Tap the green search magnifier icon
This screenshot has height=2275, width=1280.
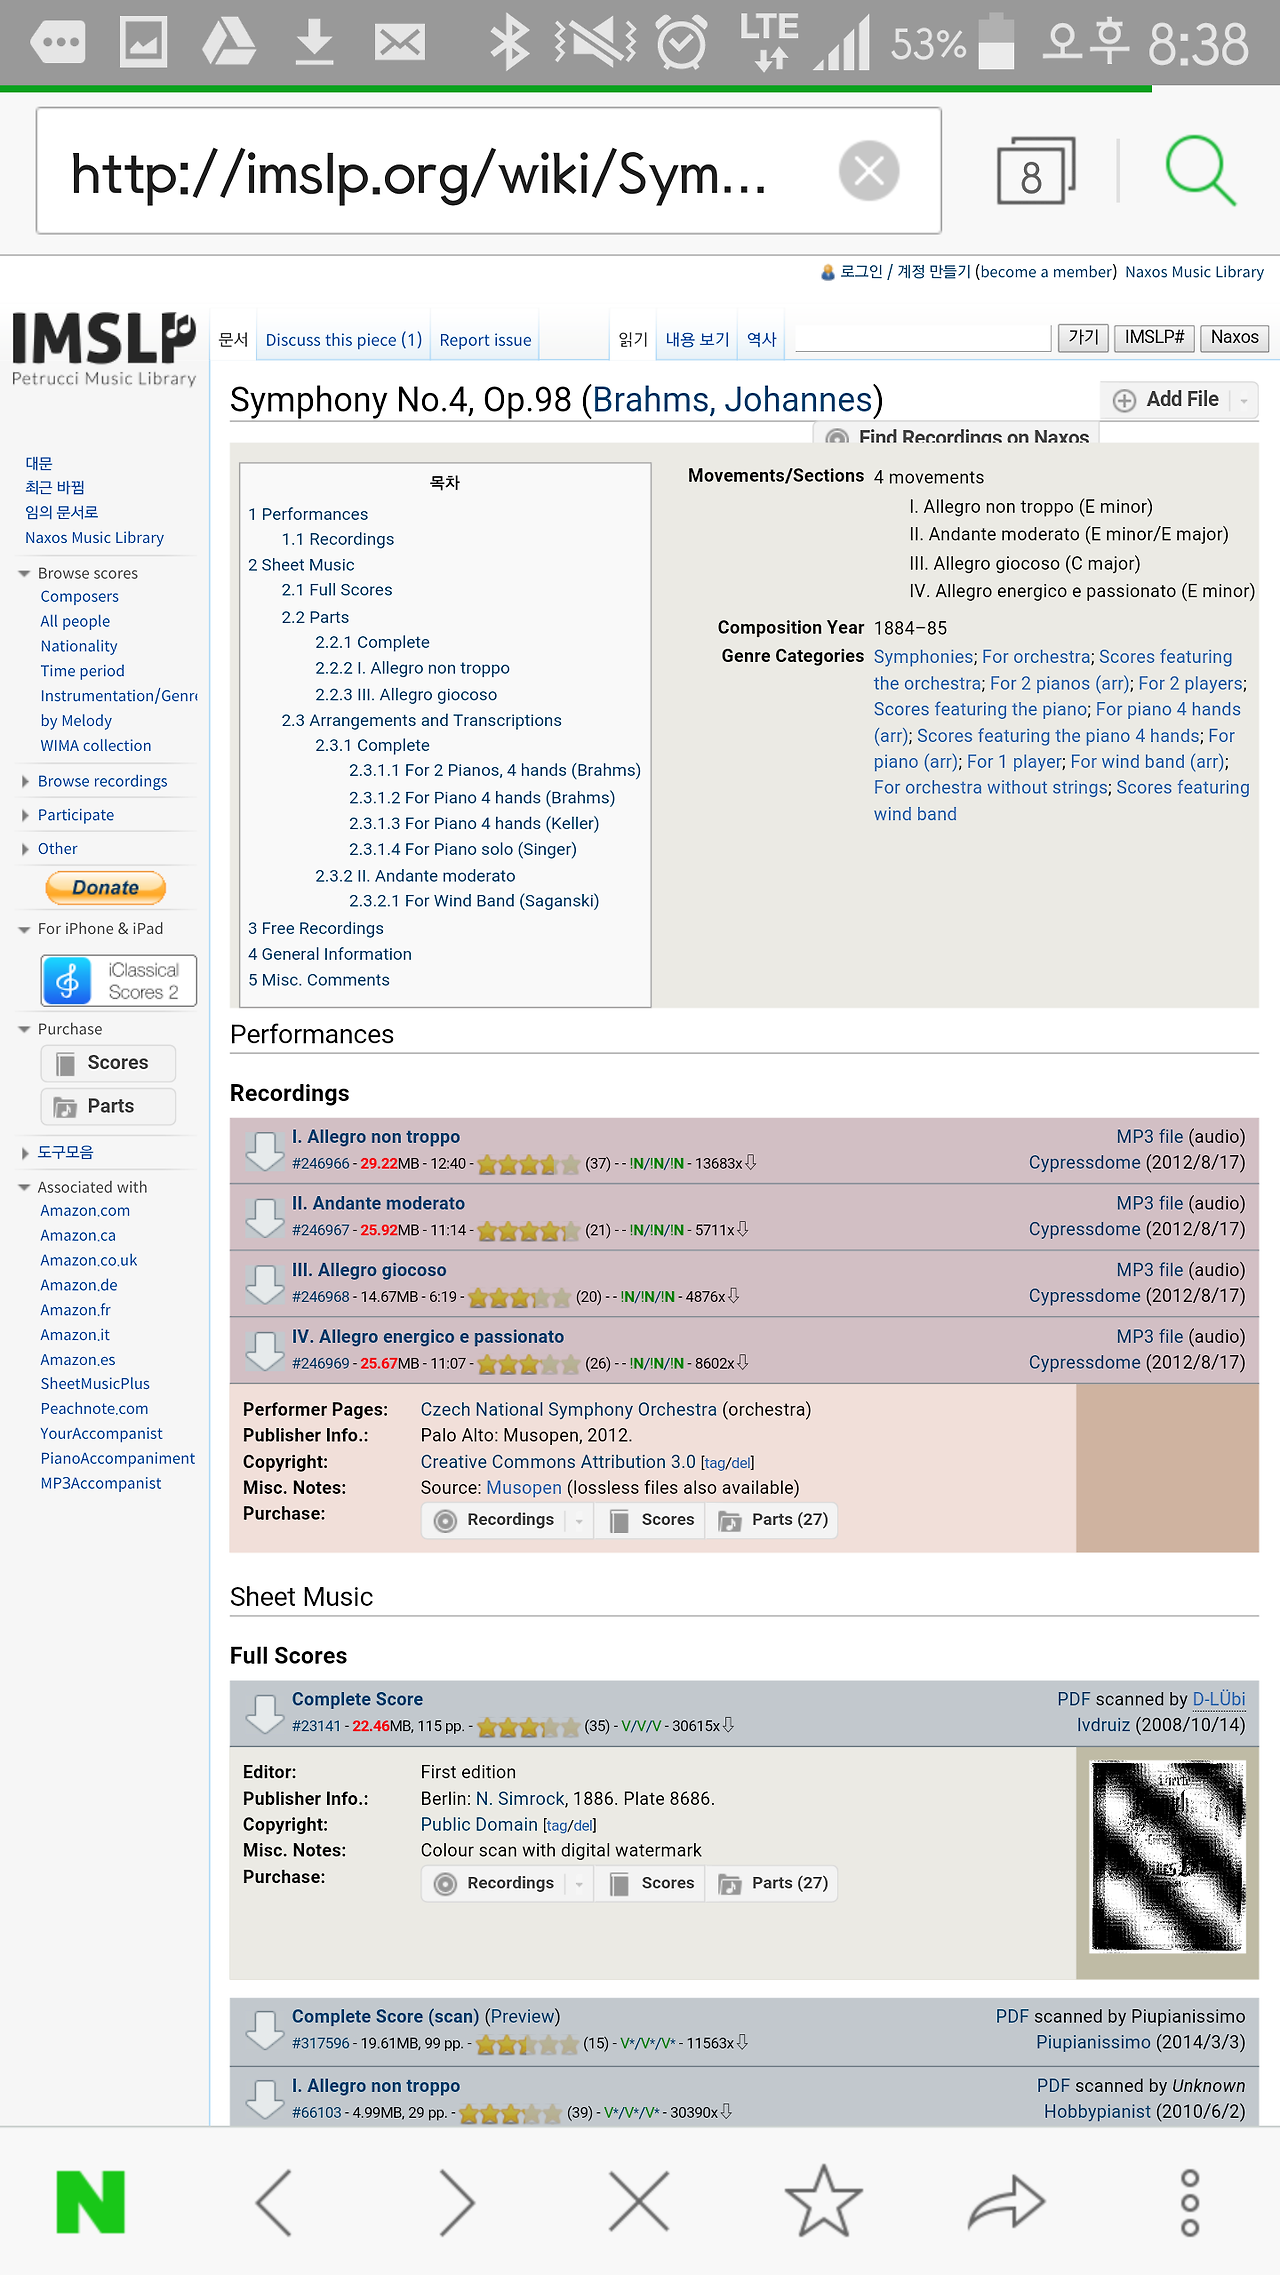click(1200, 170)
